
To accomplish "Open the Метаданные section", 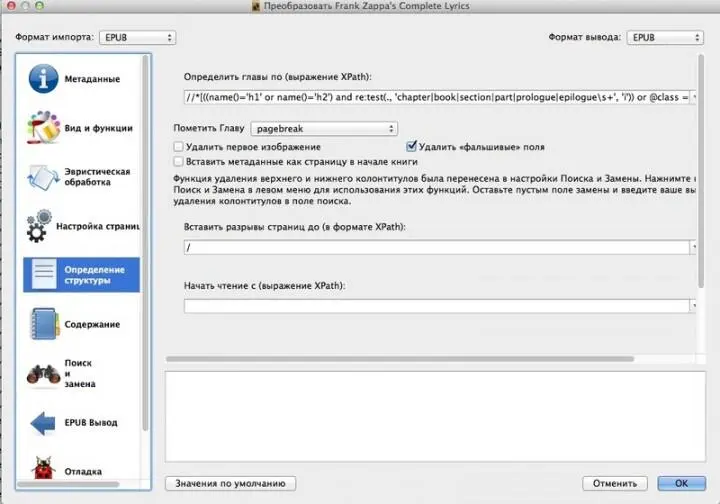I will [92, 79].
